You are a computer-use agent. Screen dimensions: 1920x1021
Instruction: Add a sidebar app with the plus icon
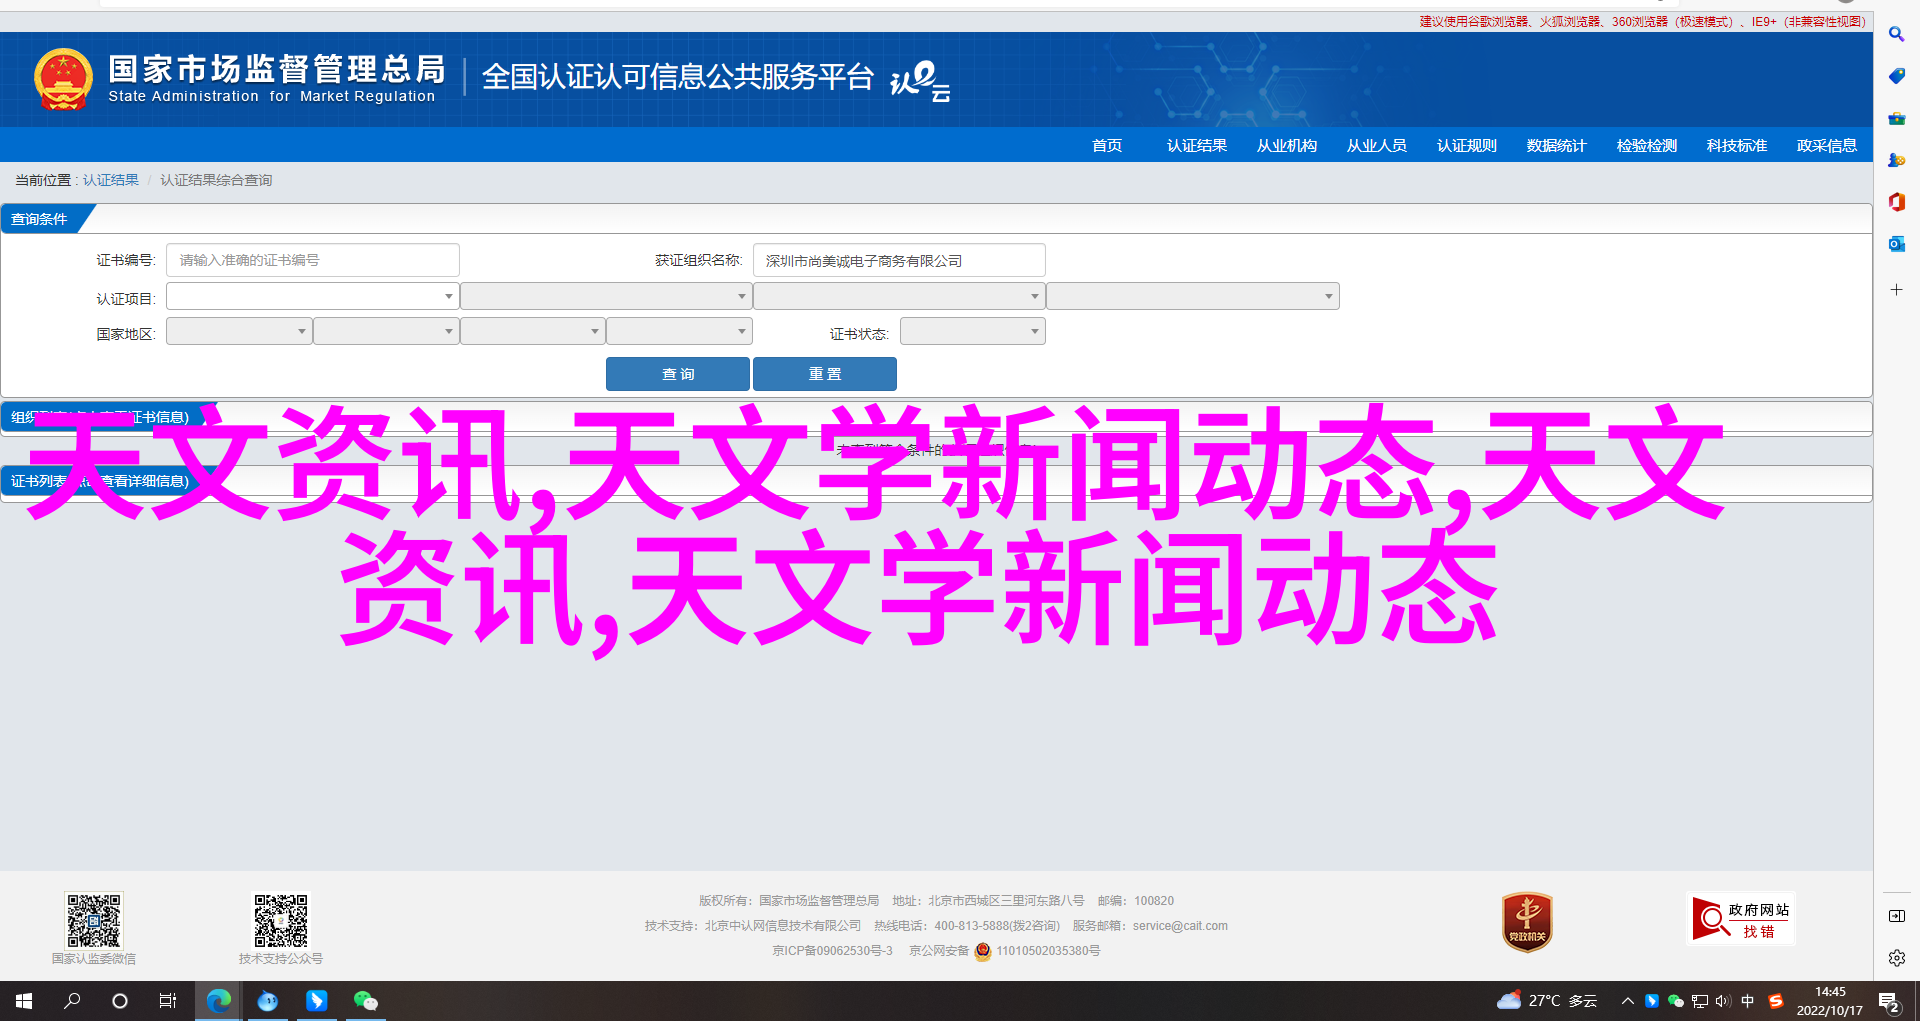tap(1896, 290)
